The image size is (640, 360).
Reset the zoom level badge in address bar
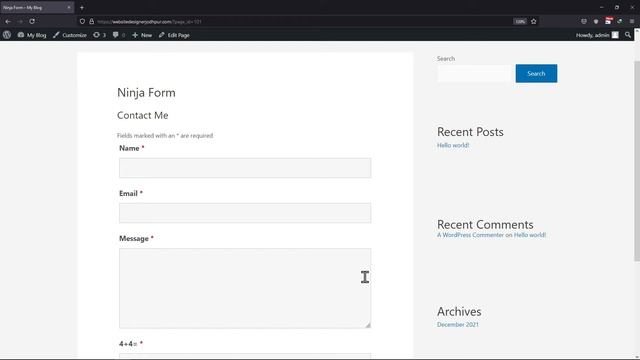click(x=520, y=21)
